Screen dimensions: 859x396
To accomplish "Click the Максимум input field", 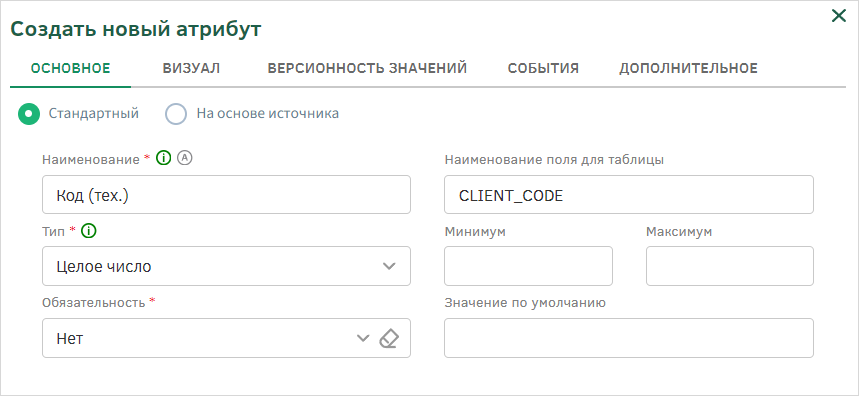I will (730, 266).
